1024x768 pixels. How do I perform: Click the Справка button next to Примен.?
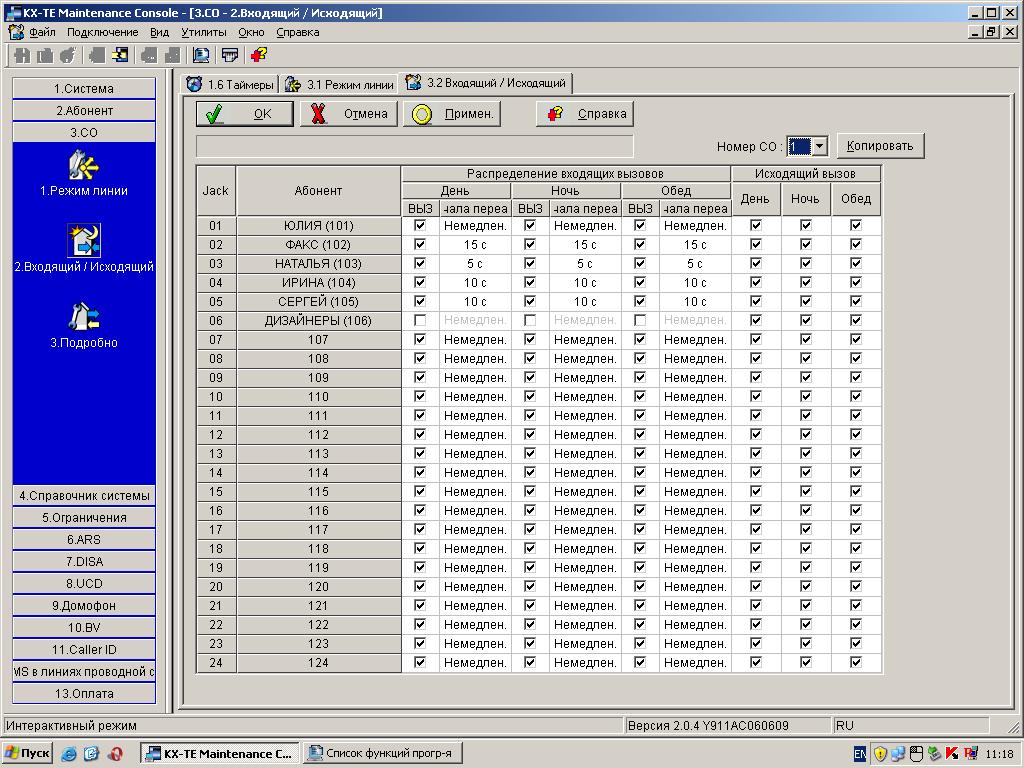point(585,114)
